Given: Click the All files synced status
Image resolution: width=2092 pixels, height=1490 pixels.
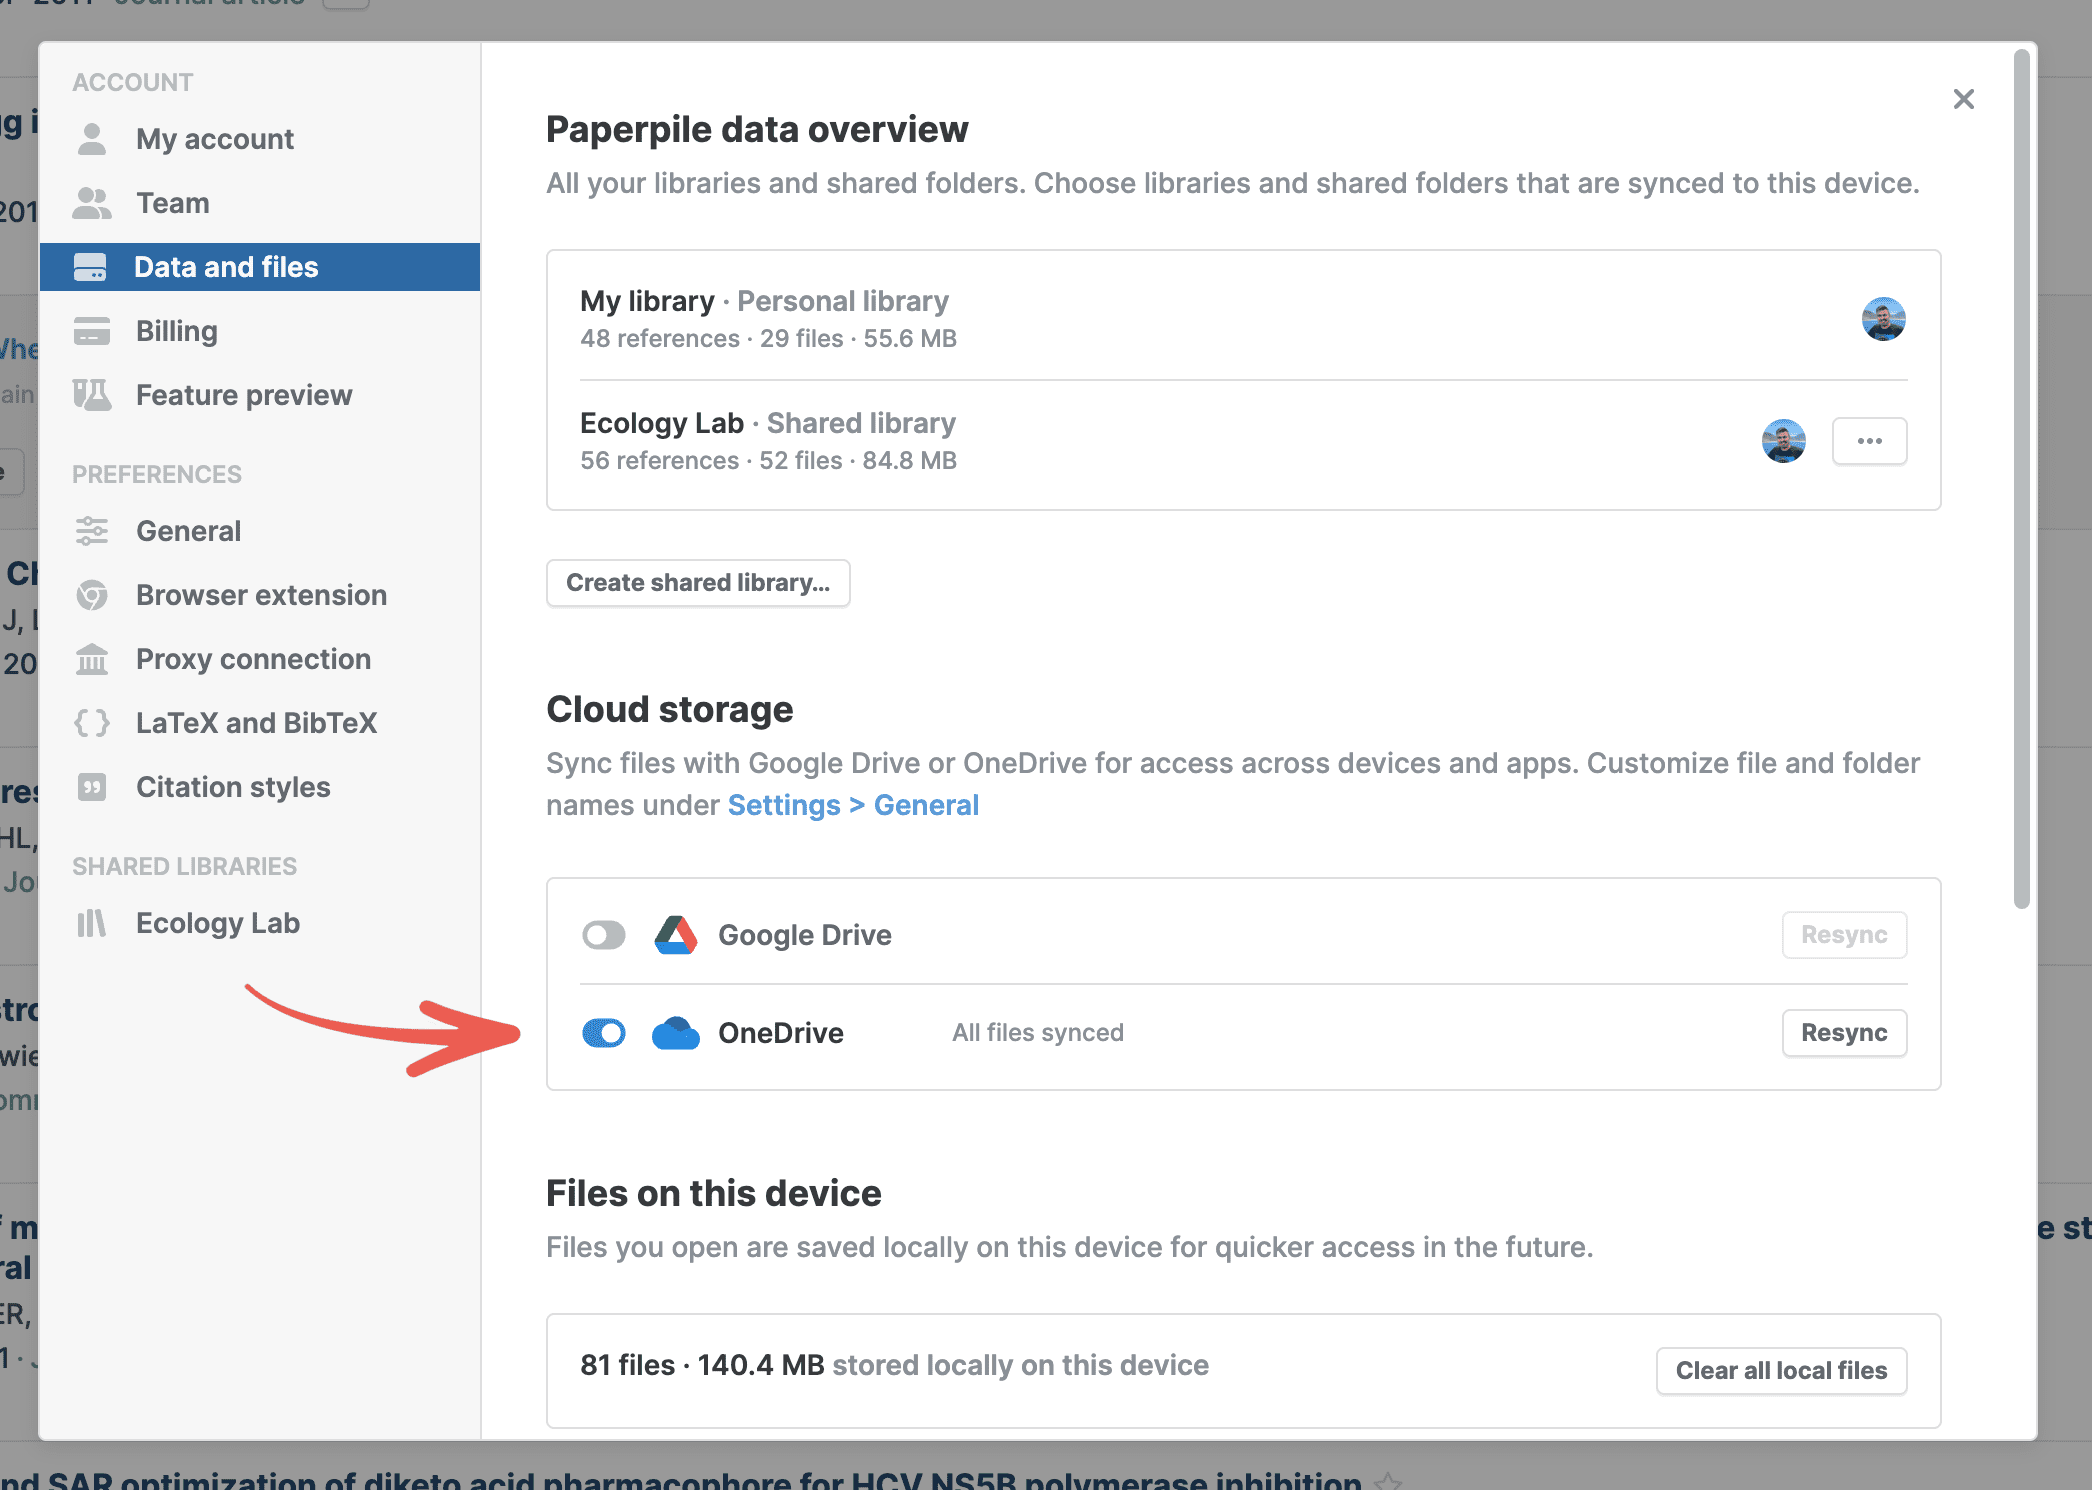Looking at the screenshot, I should point(1038,1033).
